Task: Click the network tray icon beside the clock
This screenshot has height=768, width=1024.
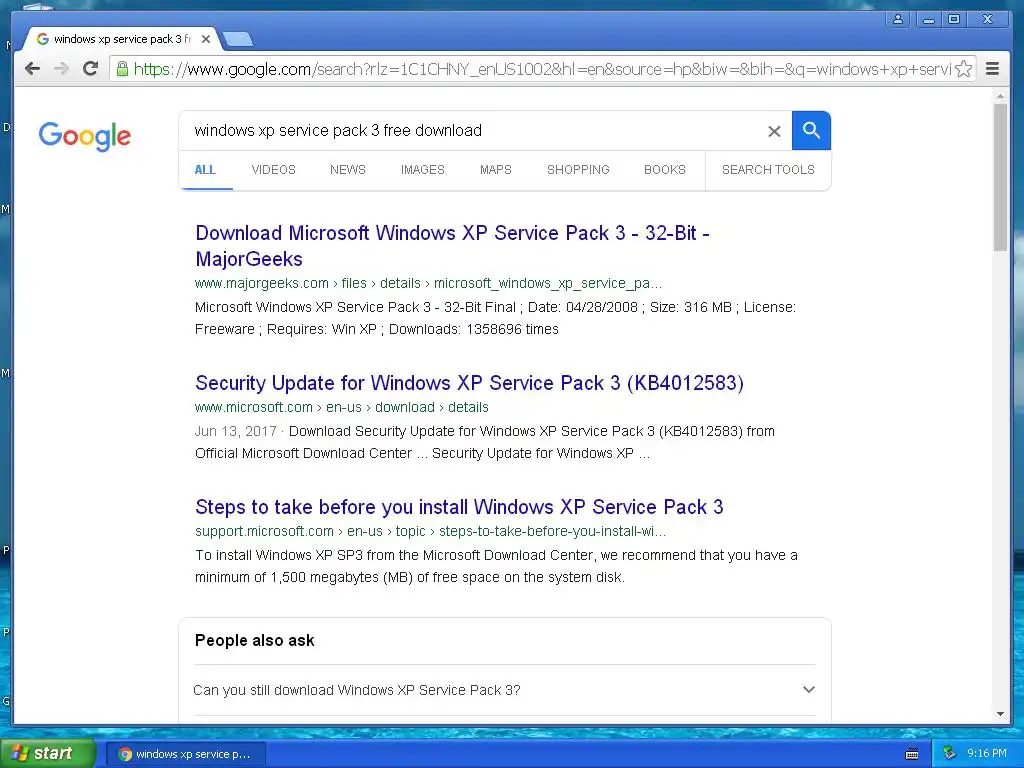Action: (950, 753)
